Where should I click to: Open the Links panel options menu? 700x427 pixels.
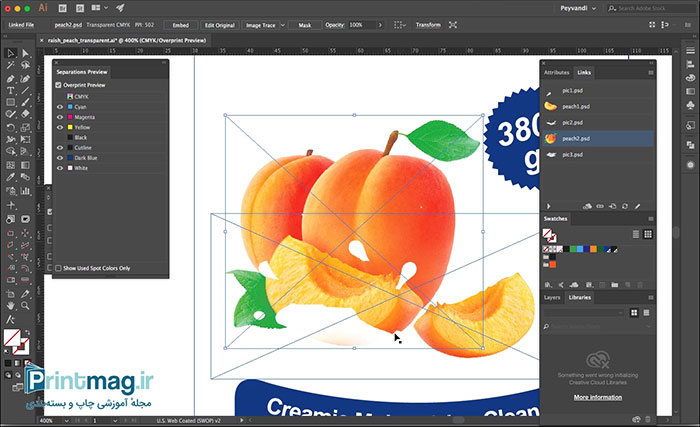coord(650,73)
